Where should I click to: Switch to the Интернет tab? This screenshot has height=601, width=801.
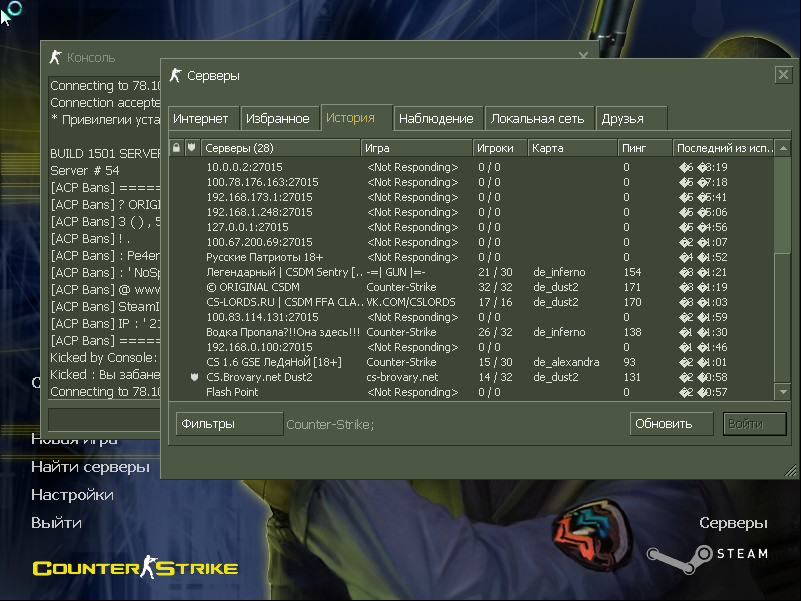(x=204, y=119)
